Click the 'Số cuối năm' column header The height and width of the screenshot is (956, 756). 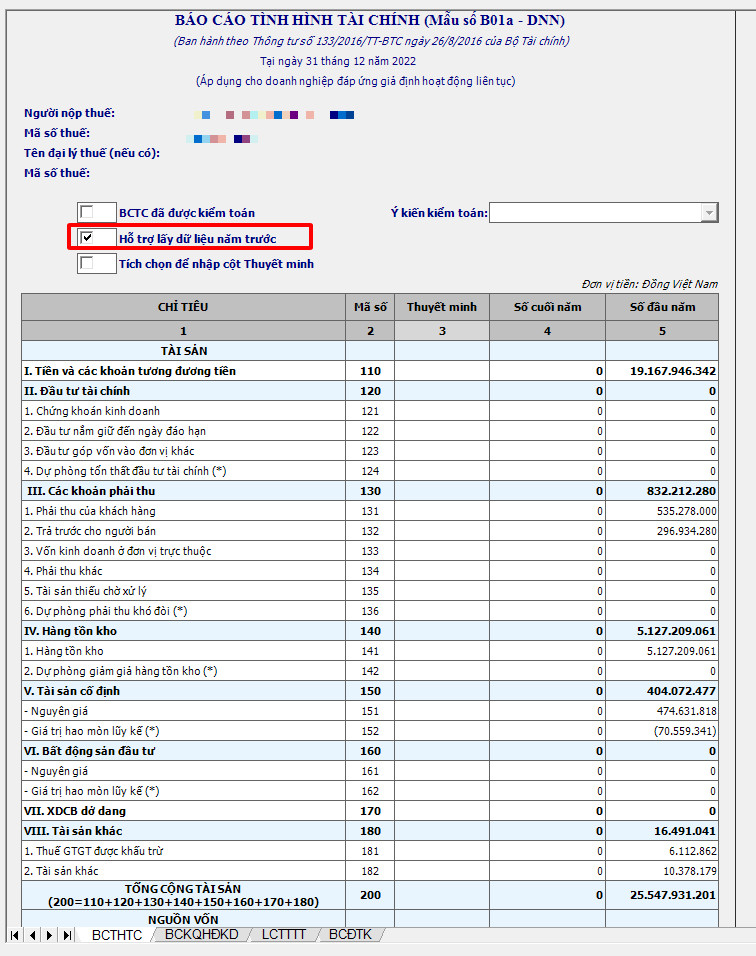(547, 307)
